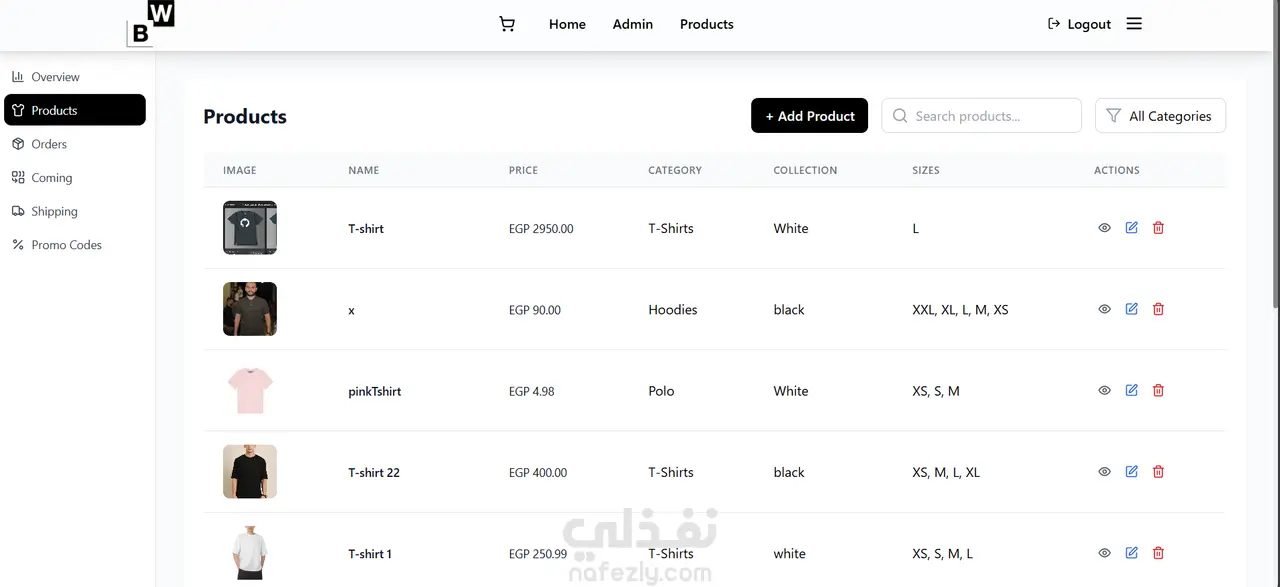Delete the EGP 2950.00 T-shirt

pyautogui.click(x=1158, y=228)
